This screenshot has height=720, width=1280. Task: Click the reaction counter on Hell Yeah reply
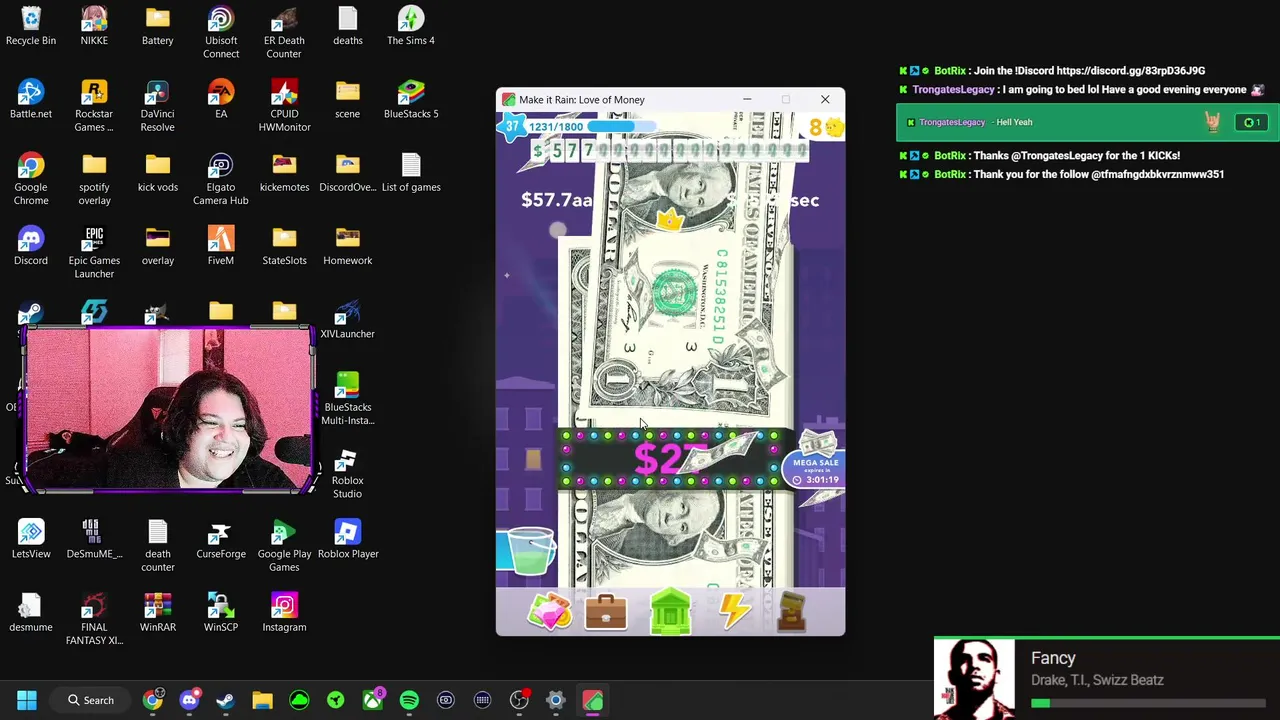[x=1250, y=122]
